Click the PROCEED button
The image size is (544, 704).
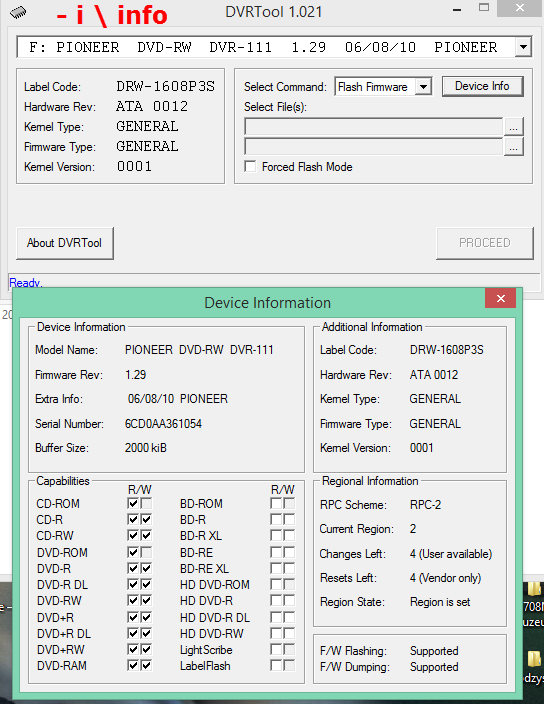(485, 243)
